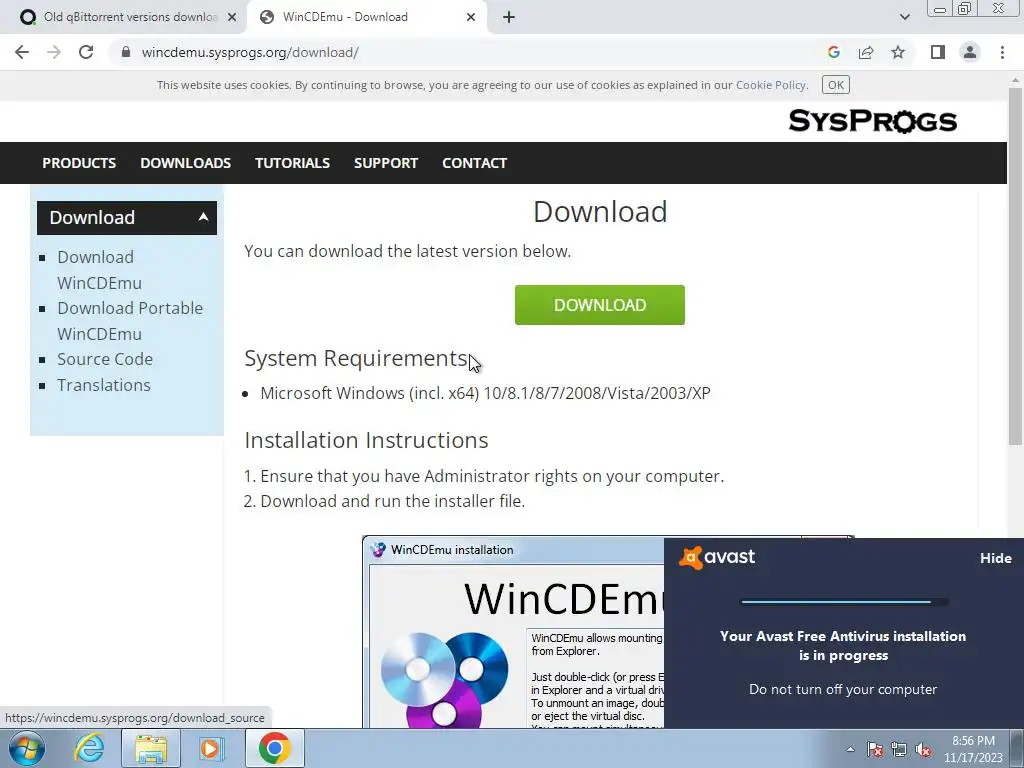Open the tab search chevron

[904, 17]
